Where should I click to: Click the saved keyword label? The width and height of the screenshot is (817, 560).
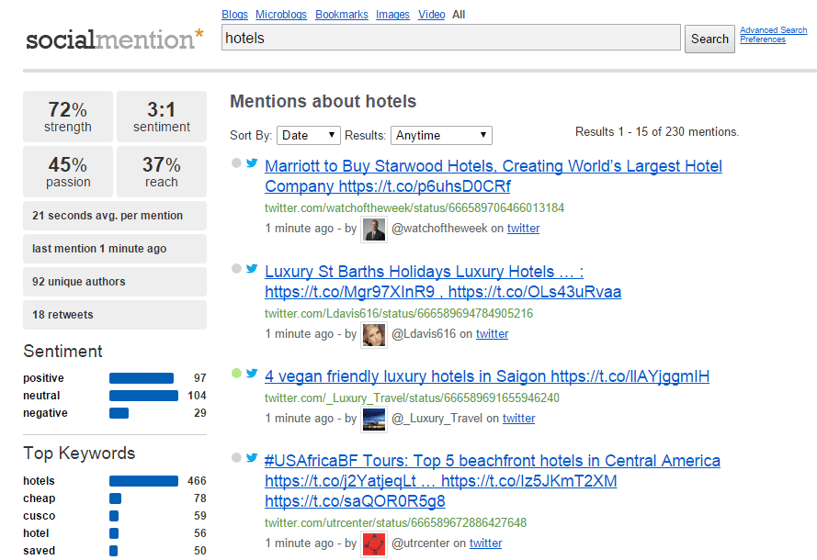pyautogui.click(x=39, y=551)
